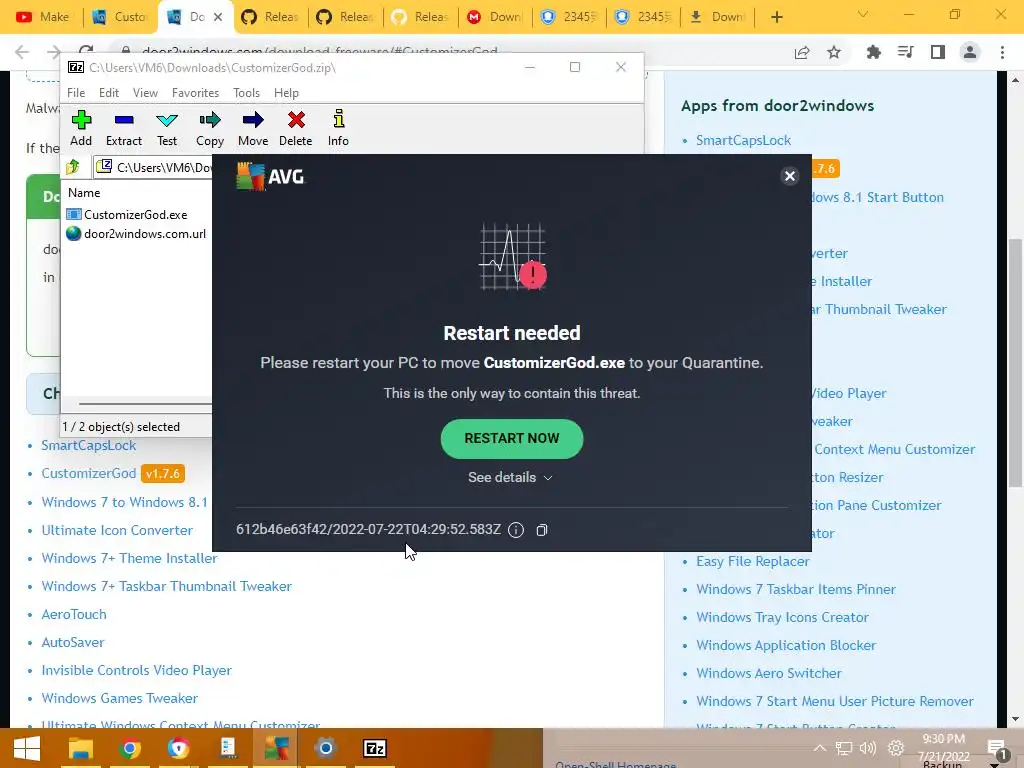Go up one folder level in 7-Zip
The height and width of the screenshot is (768, 1024).
tap(72, 167)
